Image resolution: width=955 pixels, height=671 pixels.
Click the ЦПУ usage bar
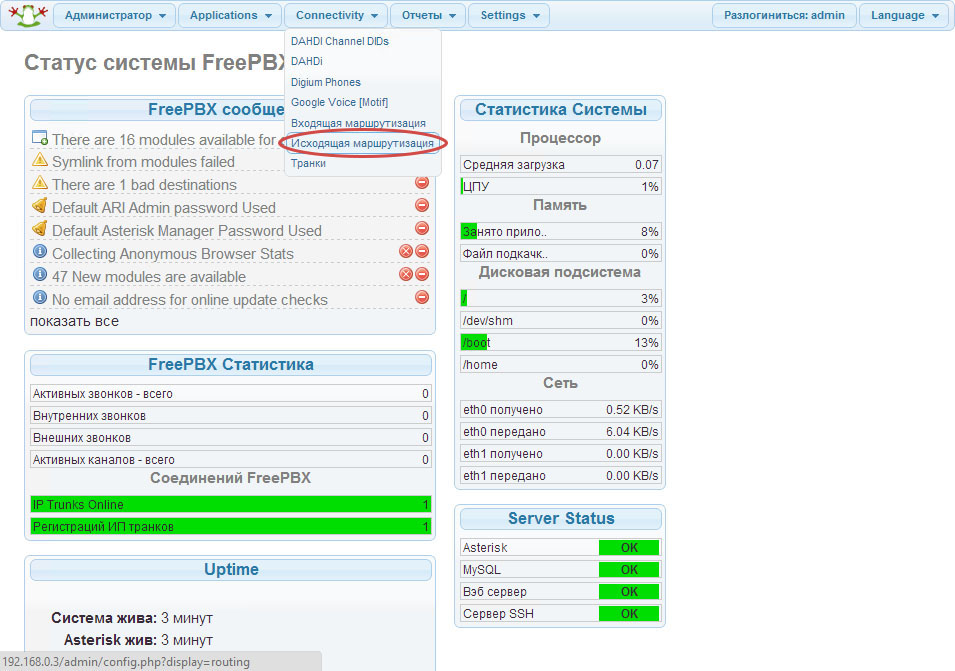560,186
